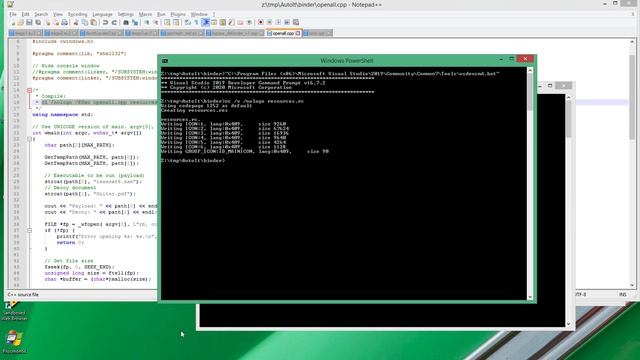Click the Zoom In toolbar icon
640x360 pixels.
[147, 22]
